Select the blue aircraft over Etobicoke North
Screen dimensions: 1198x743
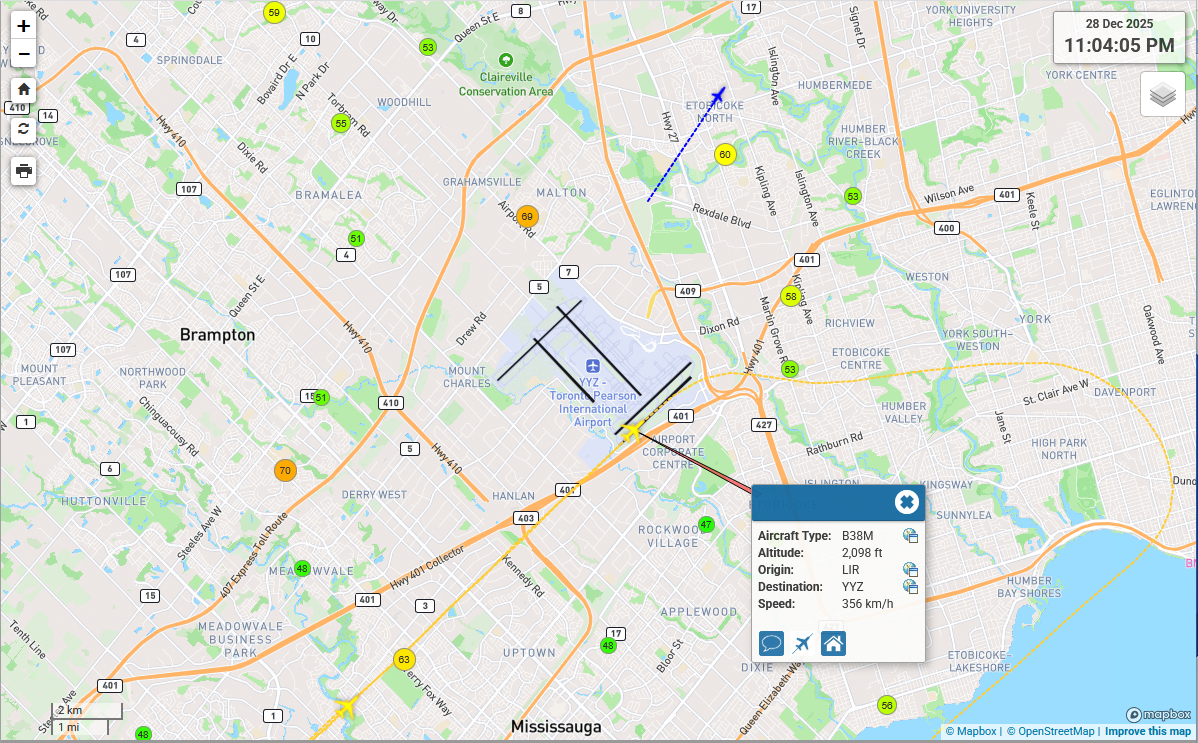[x=717, y=96]
